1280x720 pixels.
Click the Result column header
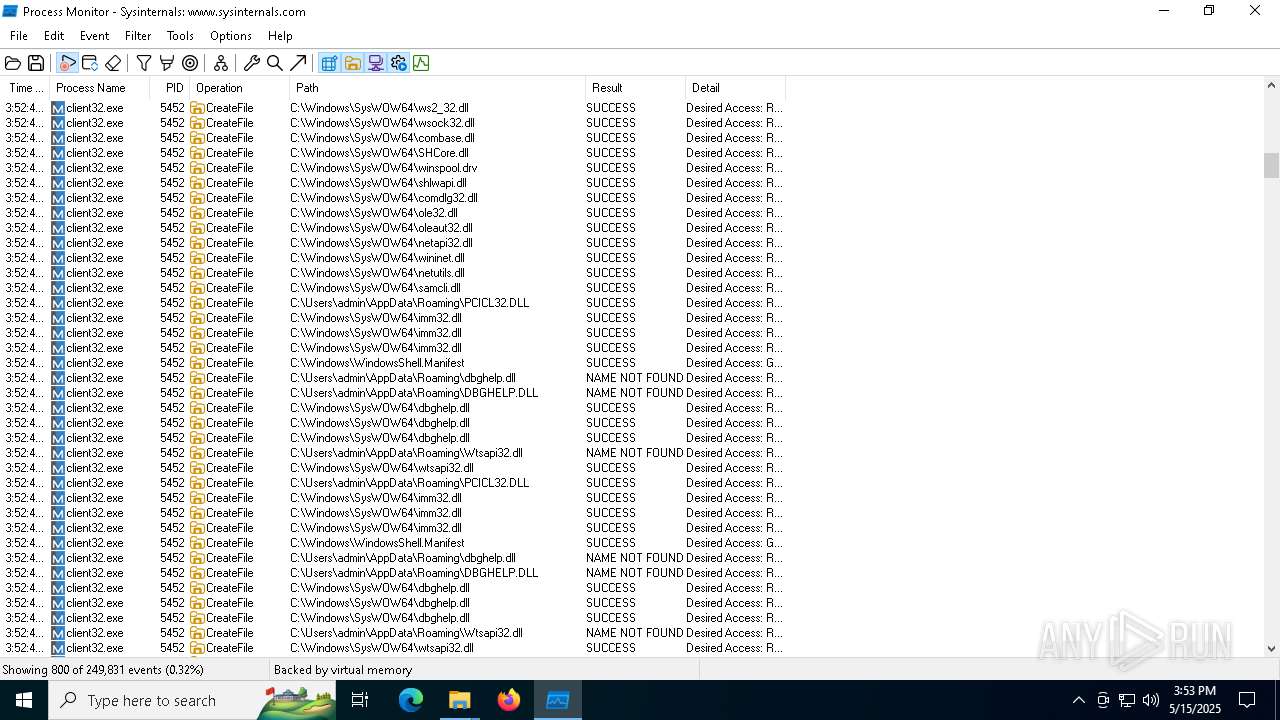[635, 88]
